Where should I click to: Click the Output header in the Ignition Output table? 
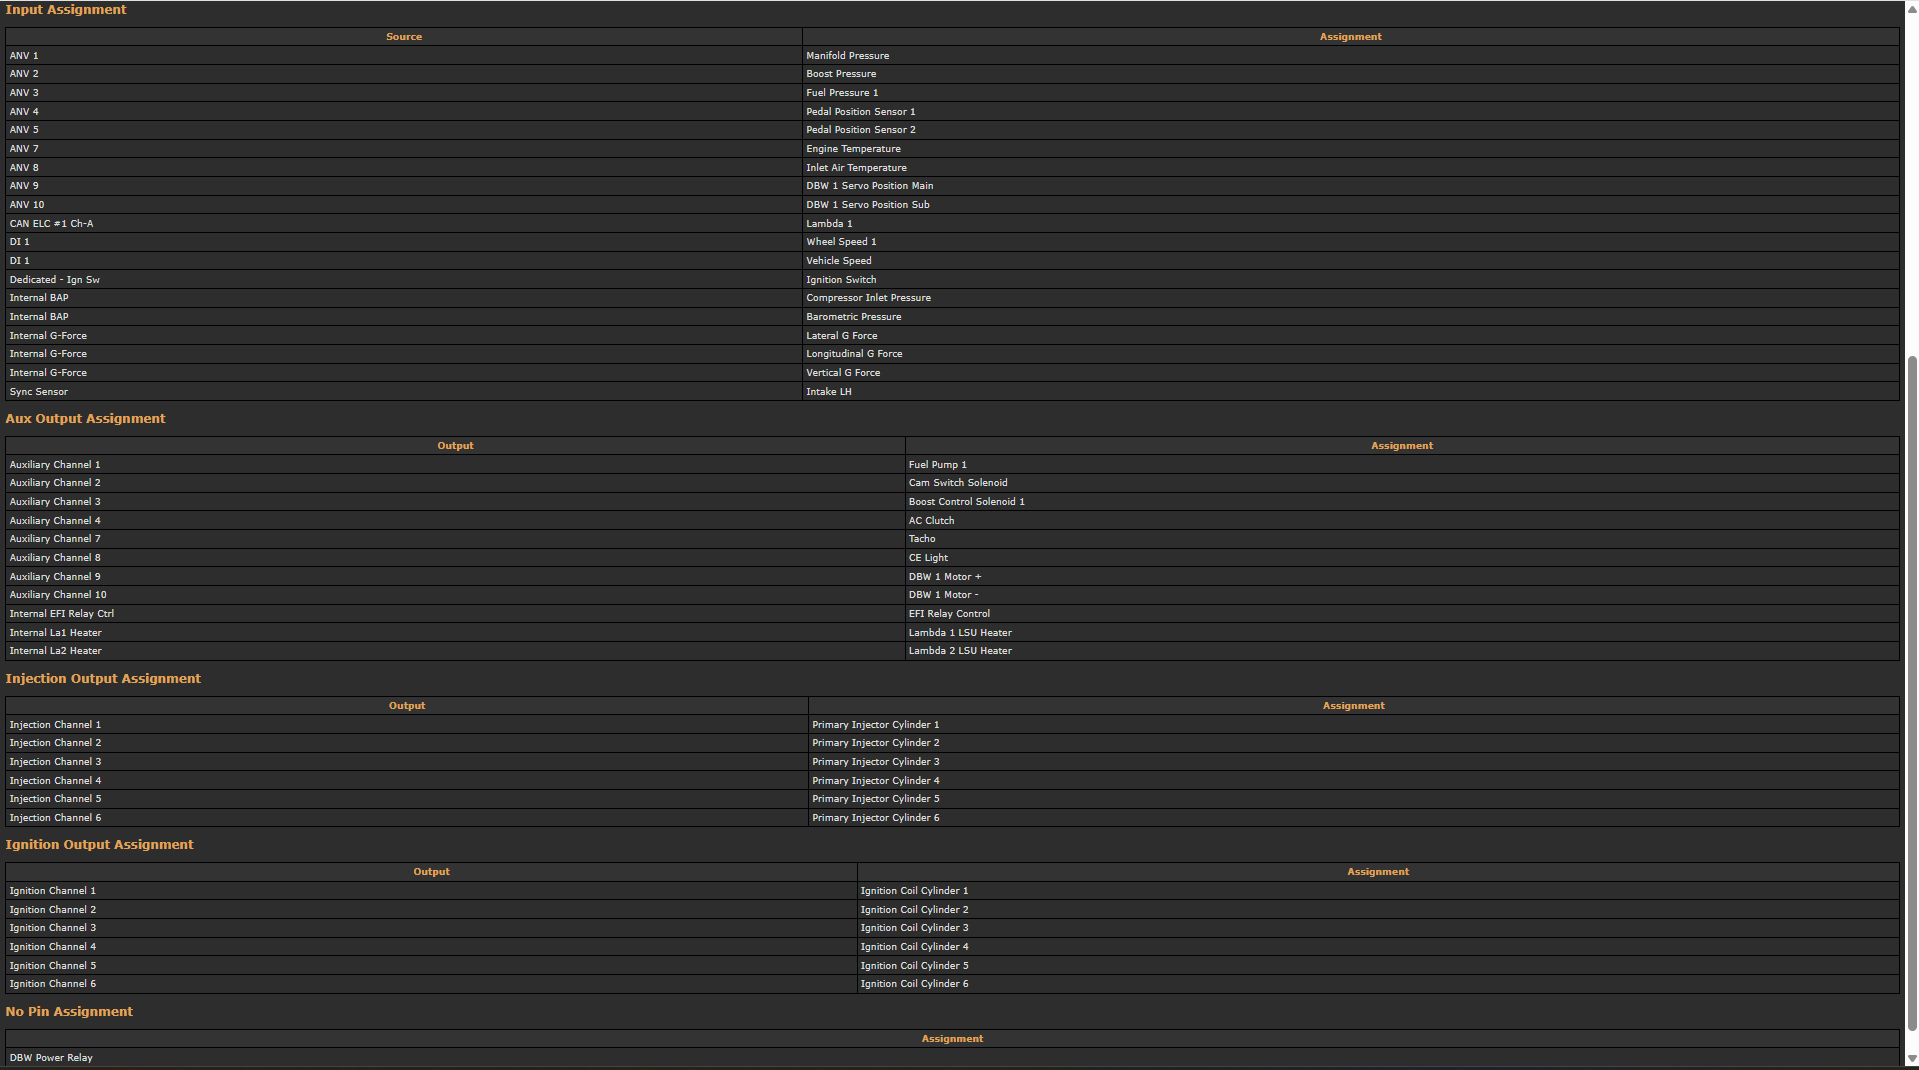(x=431, y=872)
